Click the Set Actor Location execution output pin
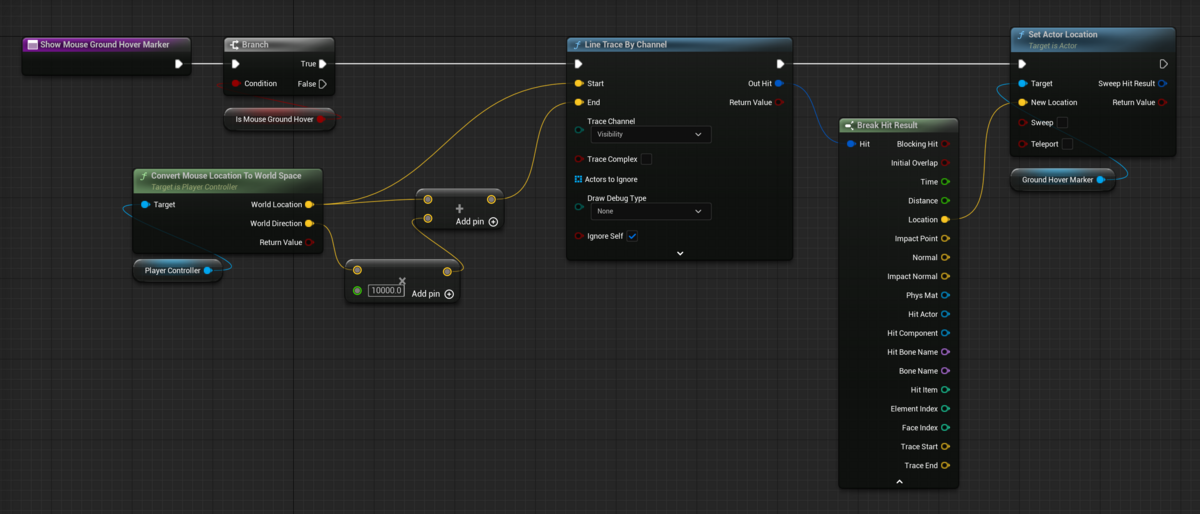Image resolution: width=1200 pixels, height=514 pixels. point(1163,64)
